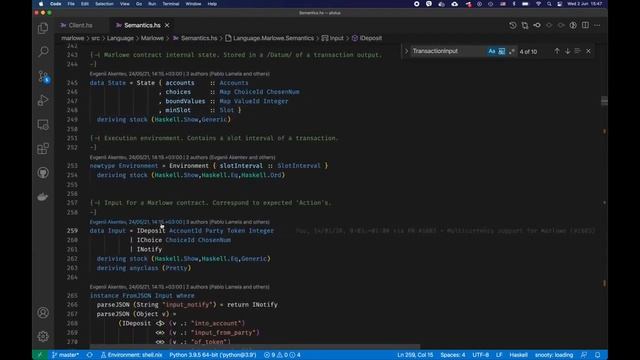
Task: Open notifications bell in status bar
Action: [x=598, y=355]
